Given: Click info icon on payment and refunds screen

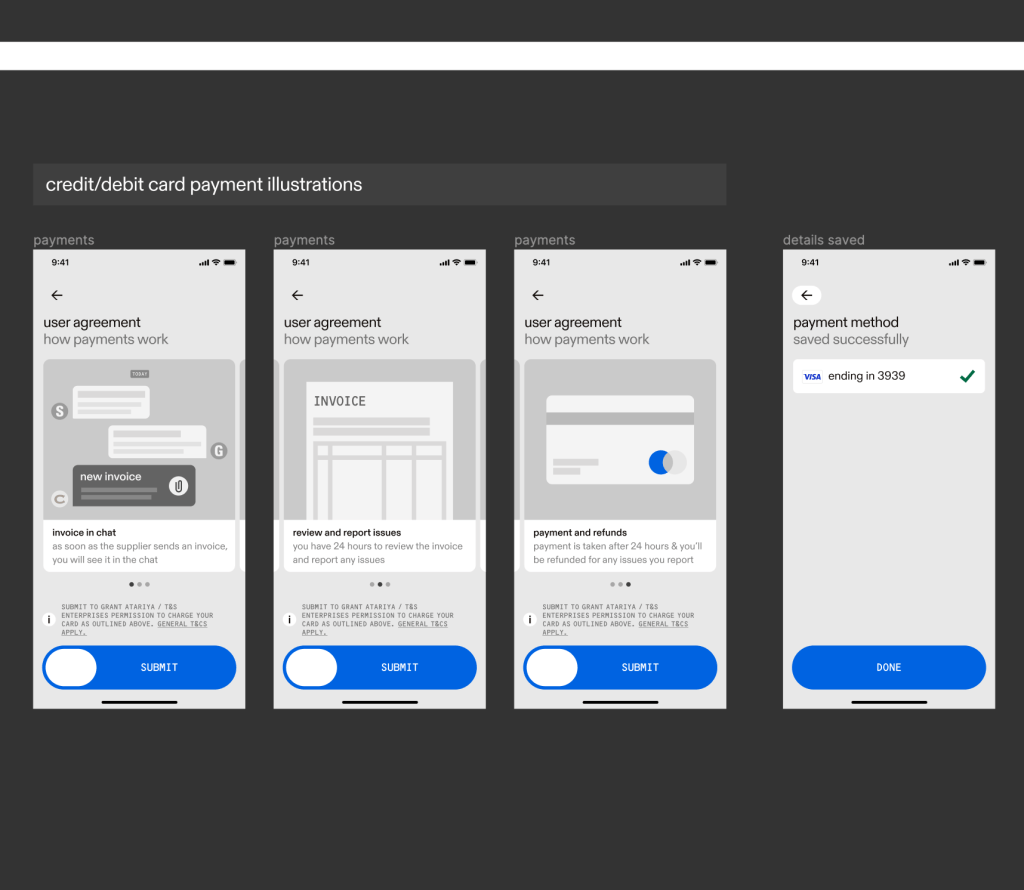Looking at the screenshot, I should coord(530,620).
